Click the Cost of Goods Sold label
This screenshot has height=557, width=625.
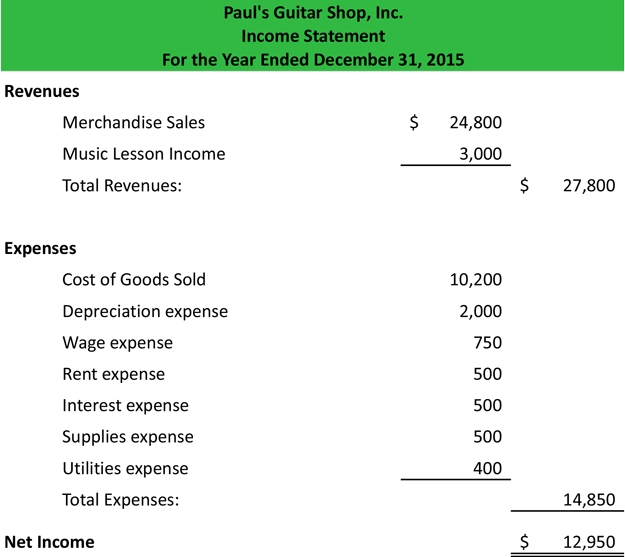click(133, 280)
